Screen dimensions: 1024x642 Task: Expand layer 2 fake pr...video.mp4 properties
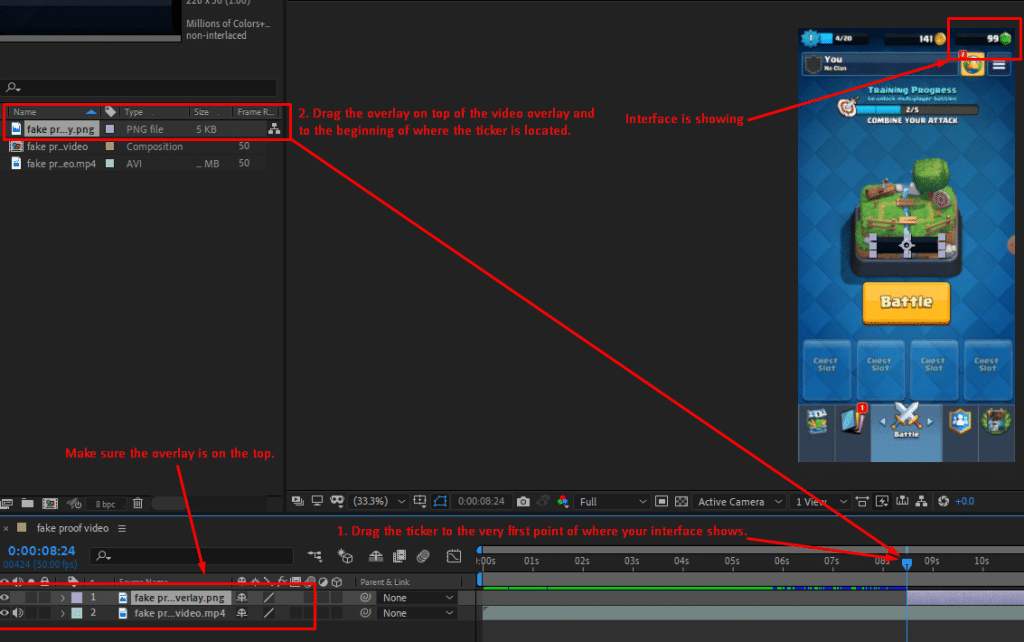pos(63,613)
